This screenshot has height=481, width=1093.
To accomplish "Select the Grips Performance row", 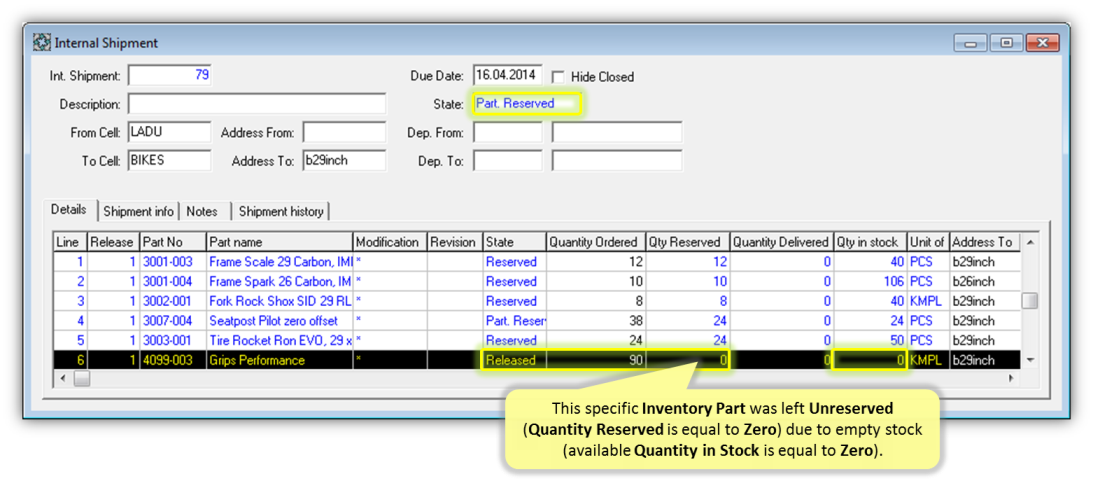I will tap(537, 360).
